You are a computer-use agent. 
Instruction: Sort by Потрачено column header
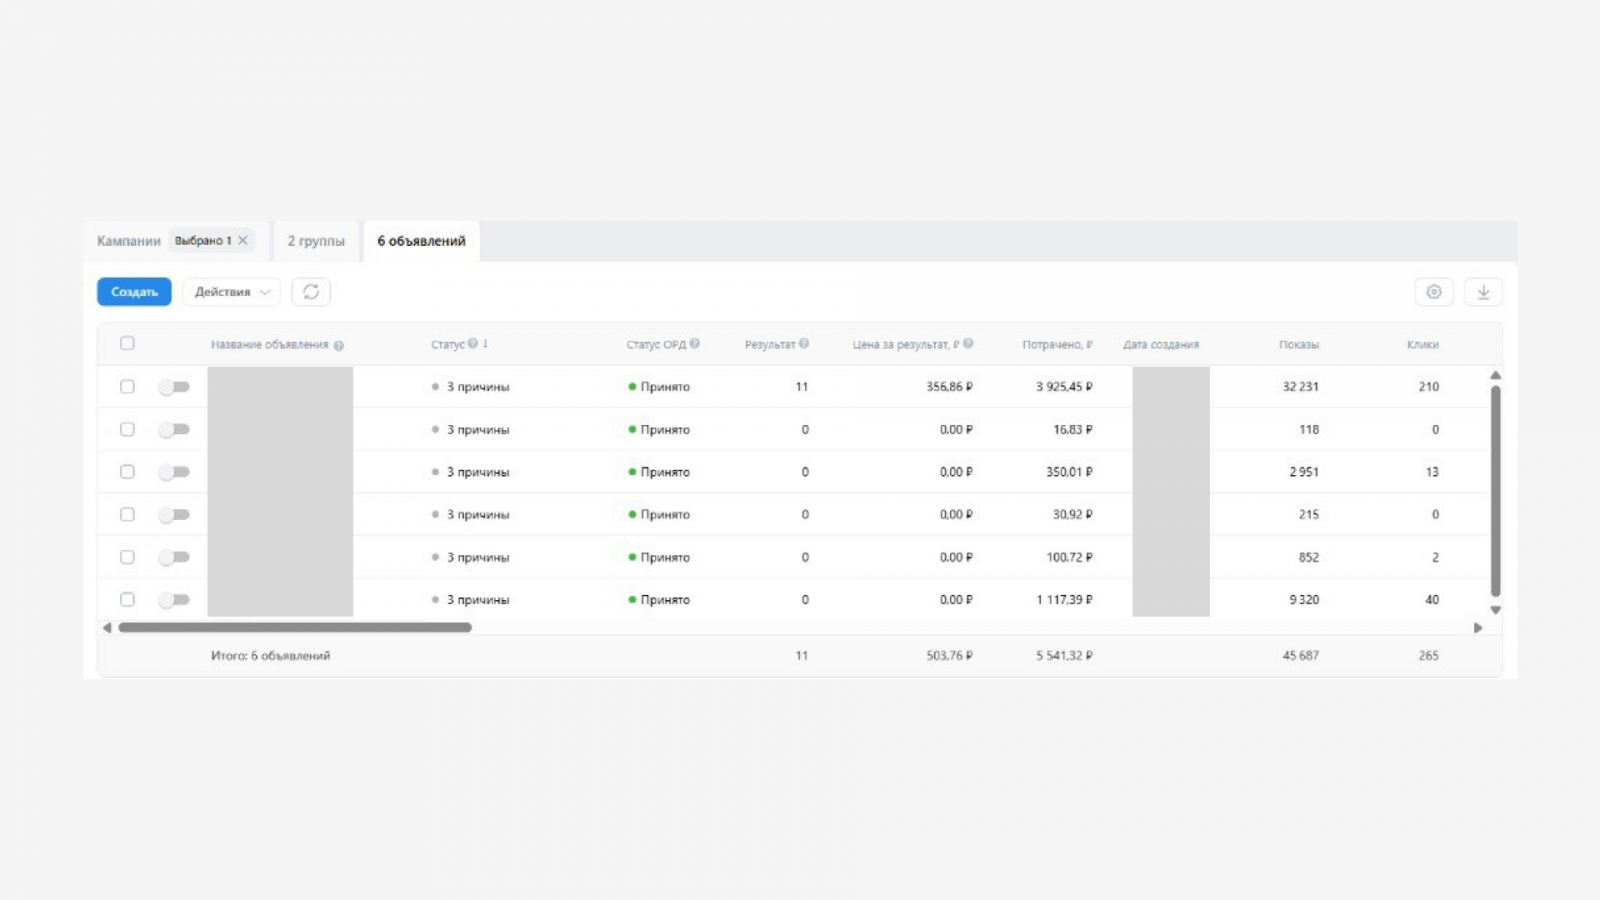pos(1057,344)
